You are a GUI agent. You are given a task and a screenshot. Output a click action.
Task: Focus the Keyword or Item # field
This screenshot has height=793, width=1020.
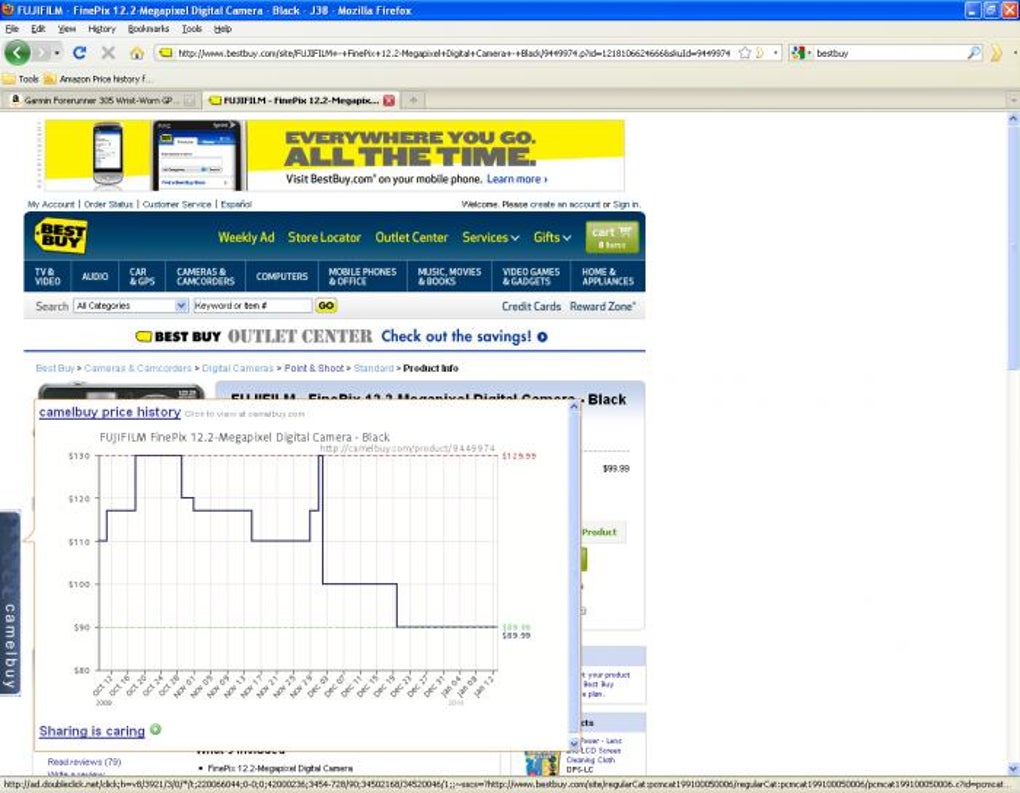252,306
